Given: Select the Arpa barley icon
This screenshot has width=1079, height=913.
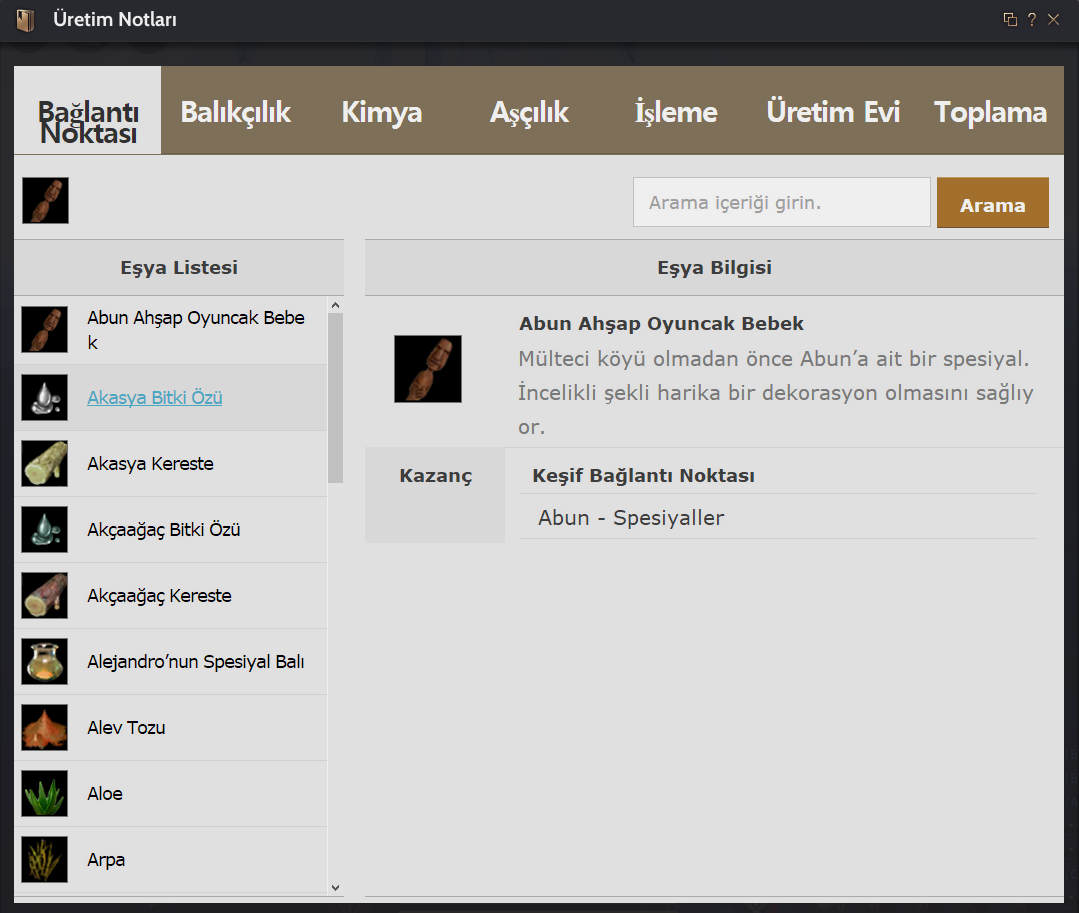Looking at the screenshot, I should (x=45, y=860).
